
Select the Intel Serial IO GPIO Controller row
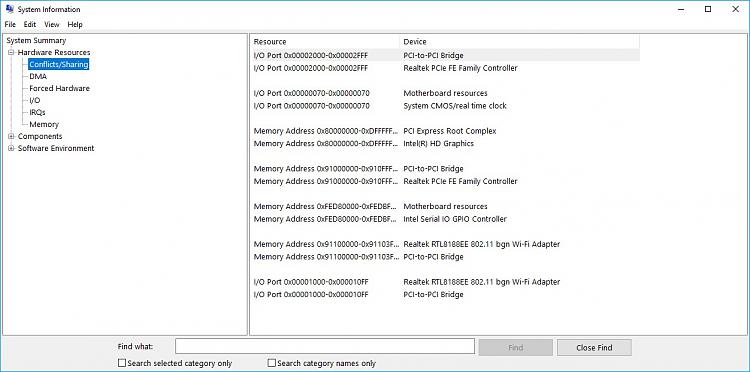coord(445,219)
